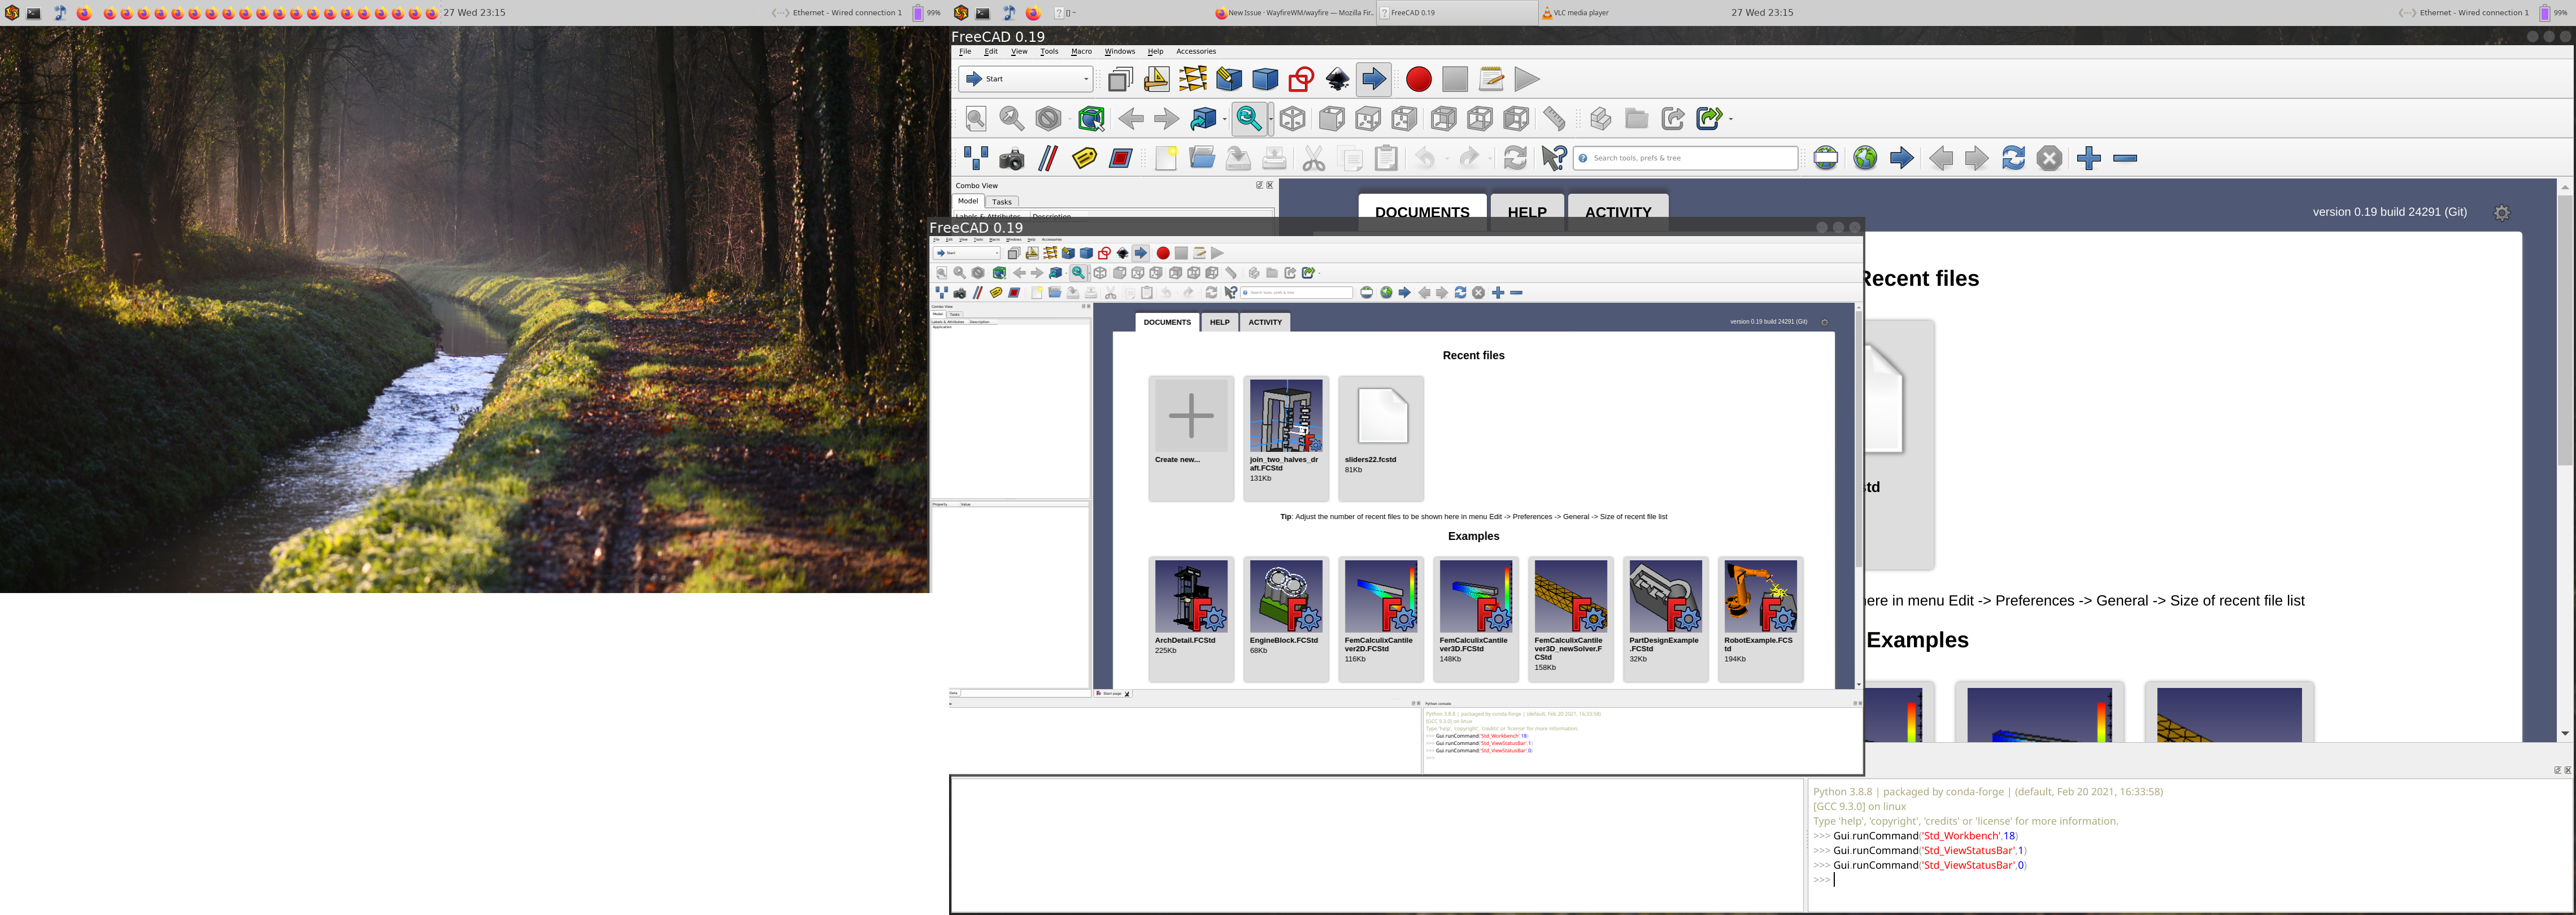Click the search tools field in back window

[x=1685, y=158]
